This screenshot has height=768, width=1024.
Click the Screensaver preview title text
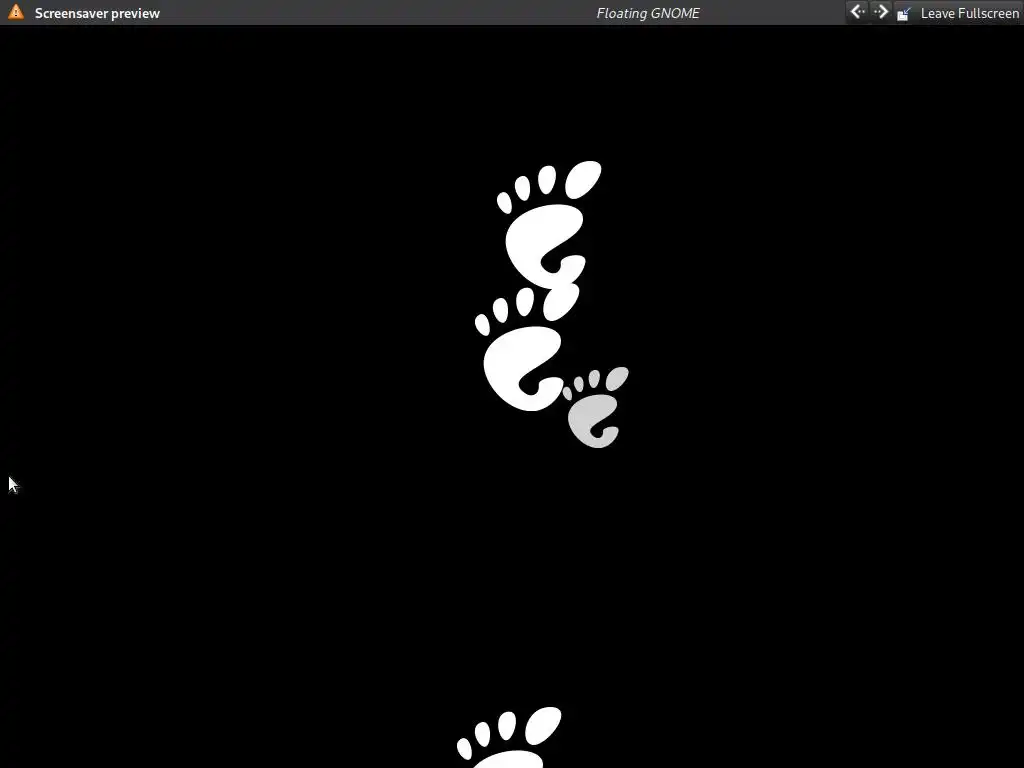point(97,13)
